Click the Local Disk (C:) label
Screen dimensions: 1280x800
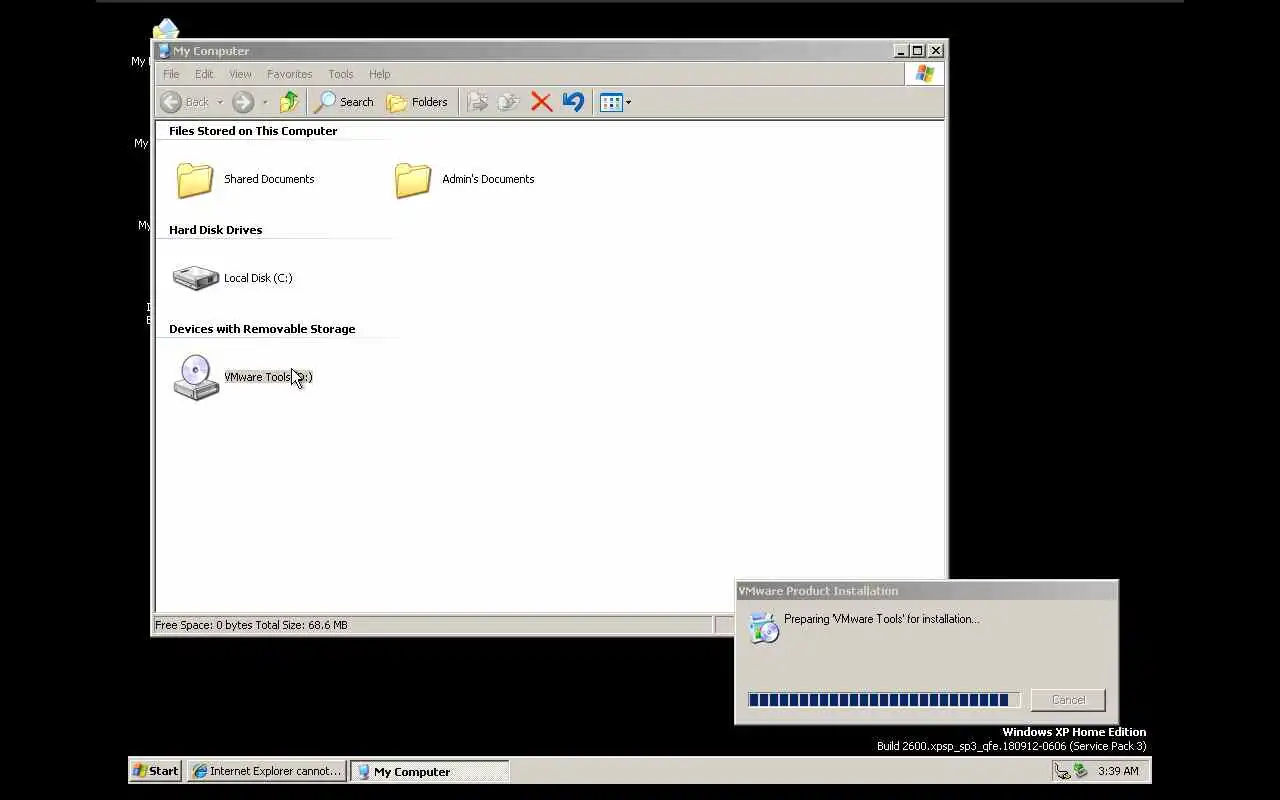click(x=258, y=278)
